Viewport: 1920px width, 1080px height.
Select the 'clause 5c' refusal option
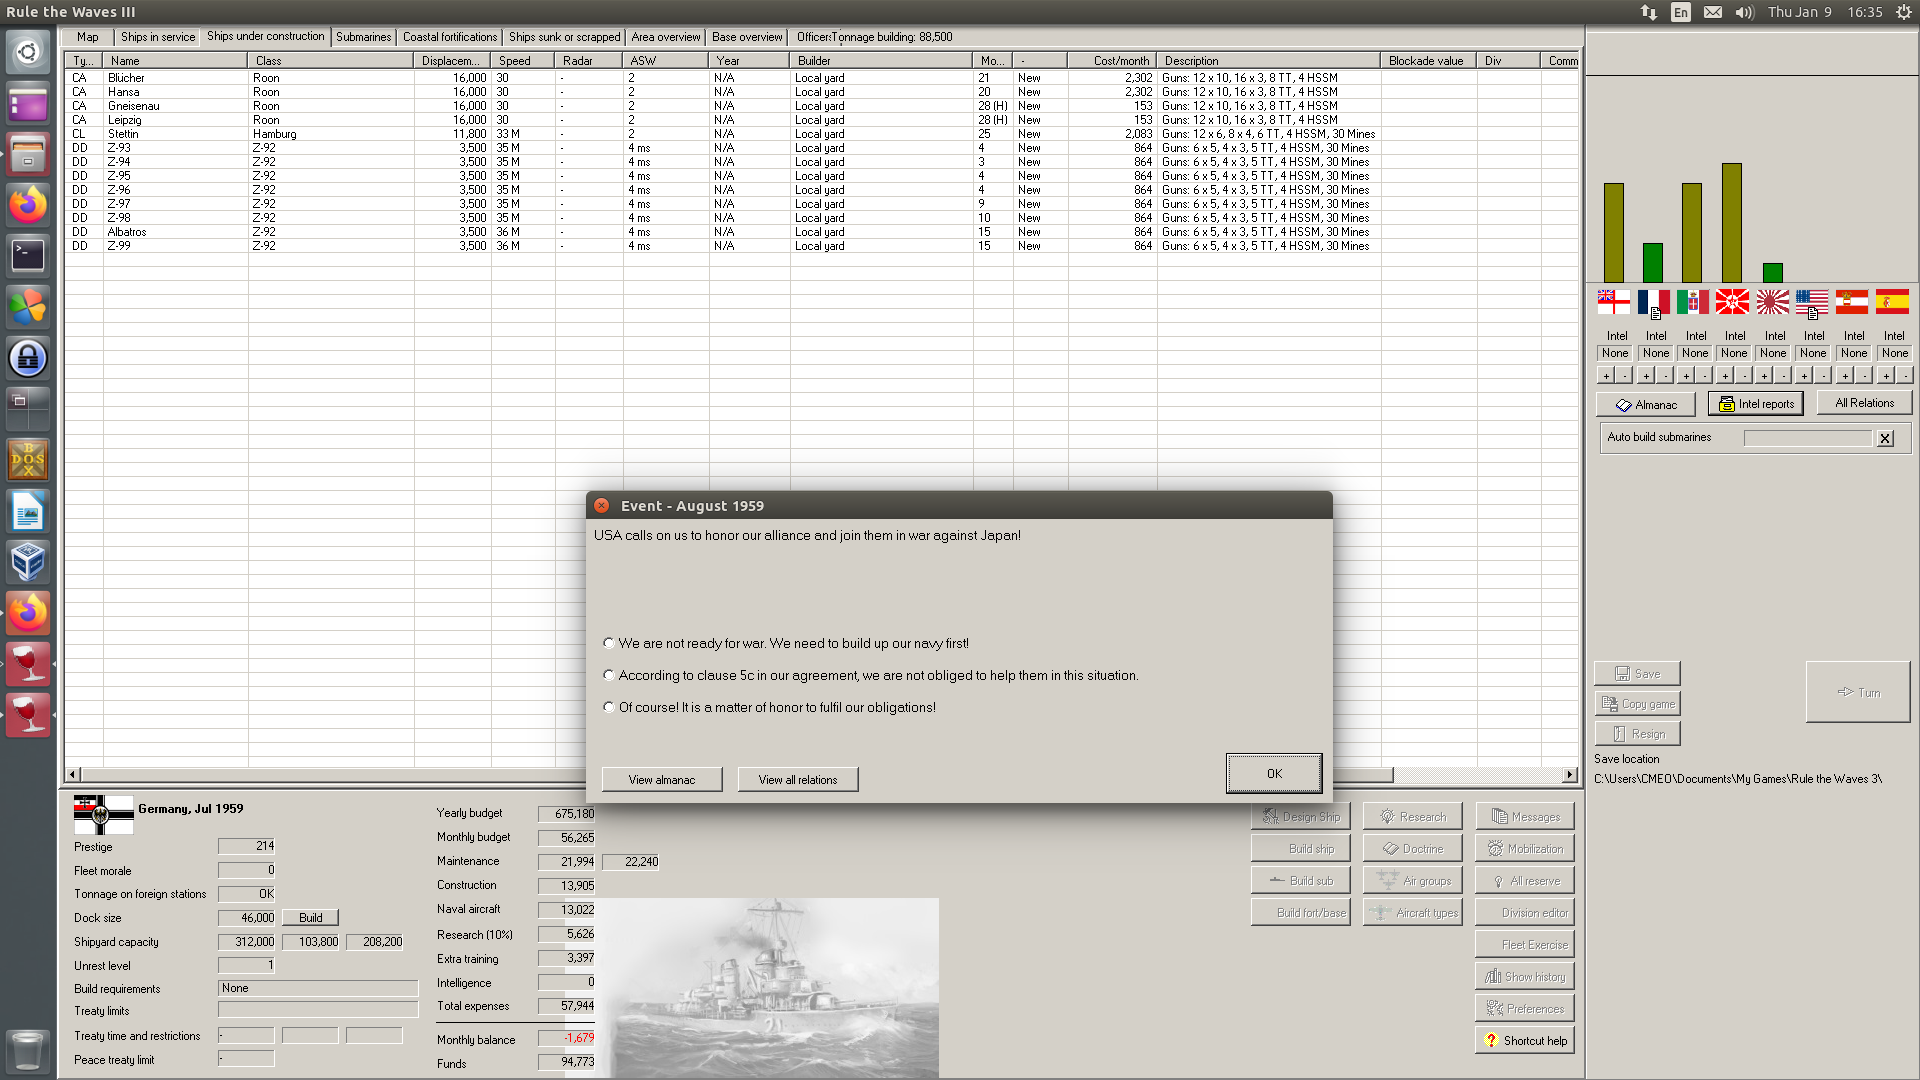[609, 675]
